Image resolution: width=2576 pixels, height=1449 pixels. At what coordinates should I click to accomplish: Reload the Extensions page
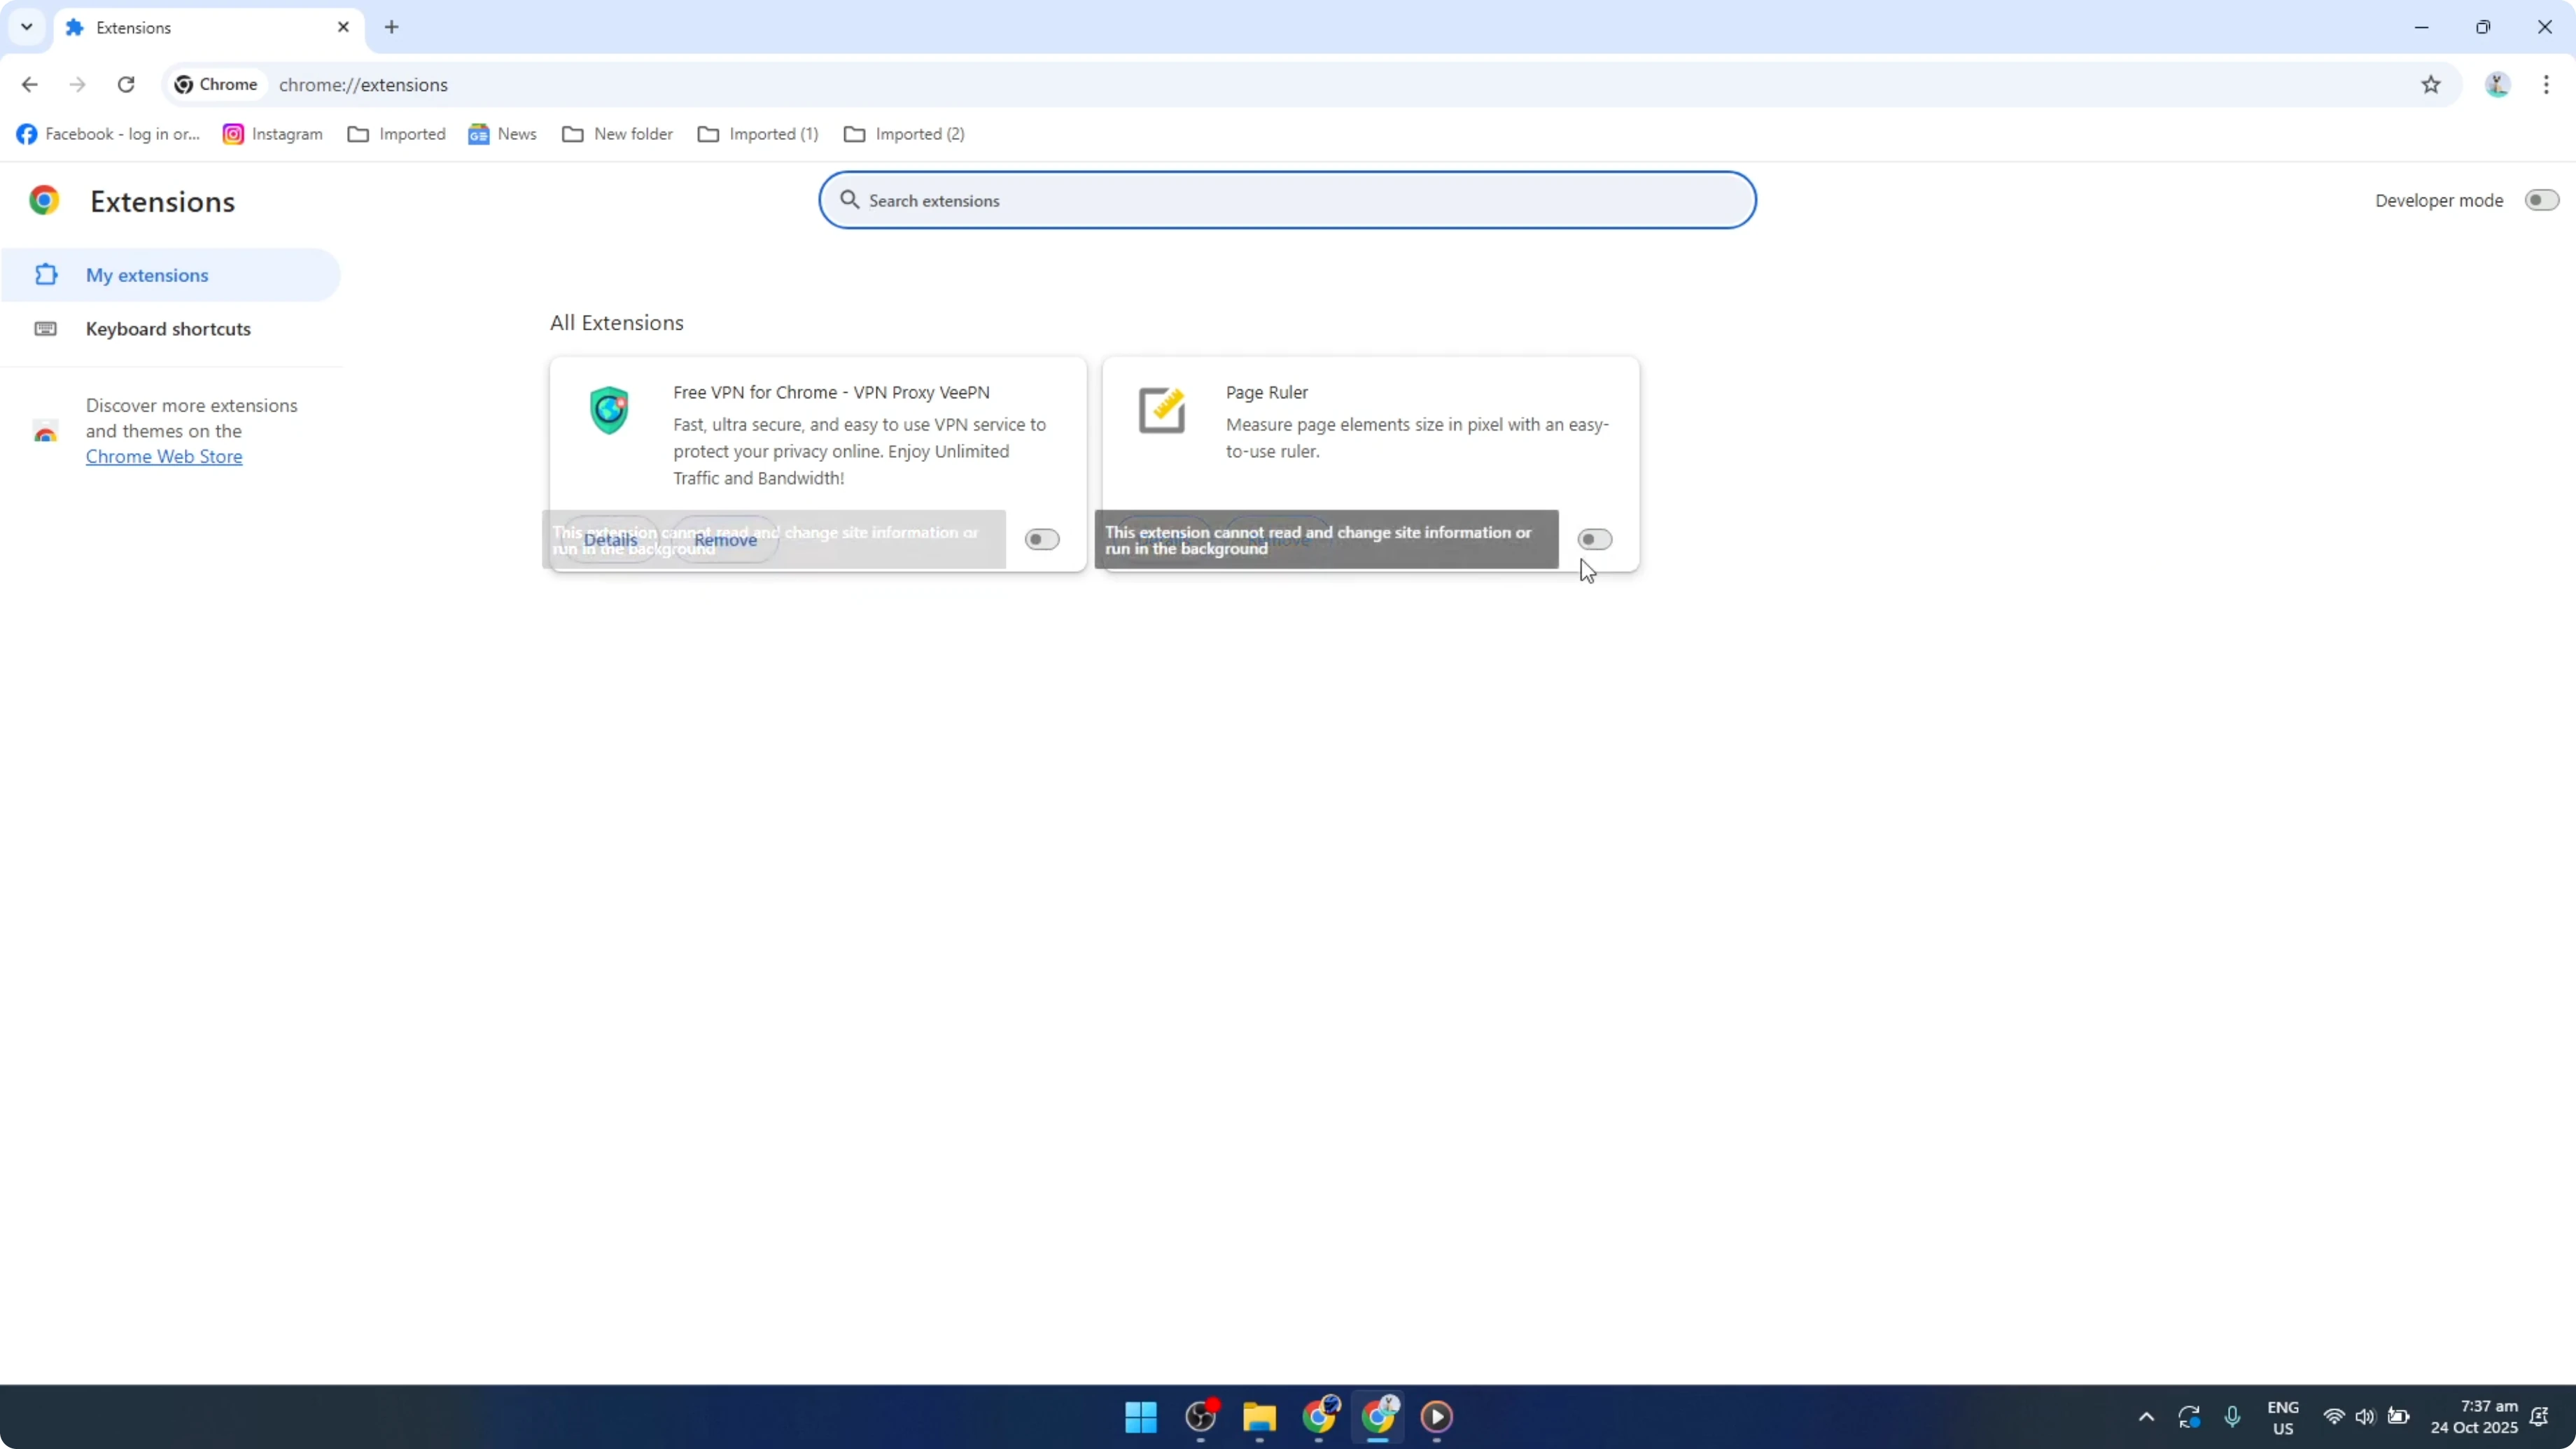[x=126, y=84]
